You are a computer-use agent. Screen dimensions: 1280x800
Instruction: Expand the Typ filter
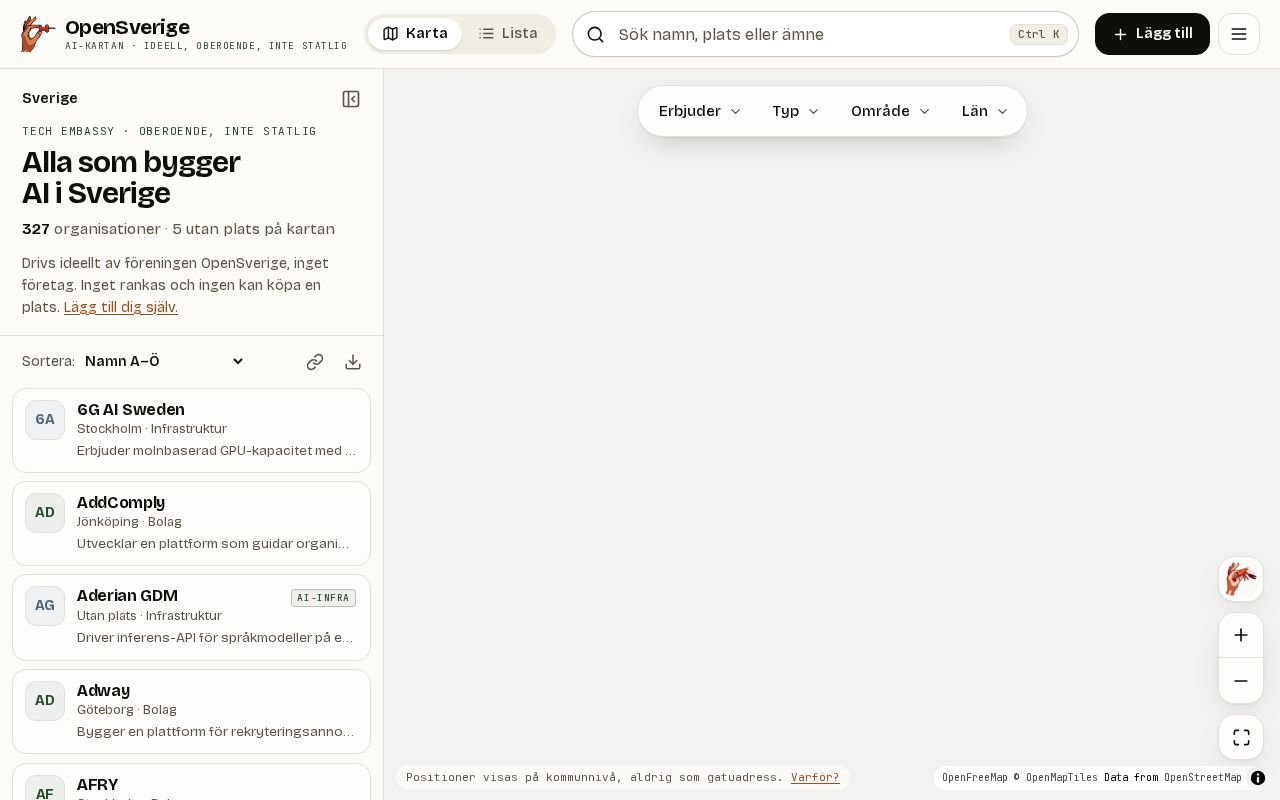tap(796, 111)
